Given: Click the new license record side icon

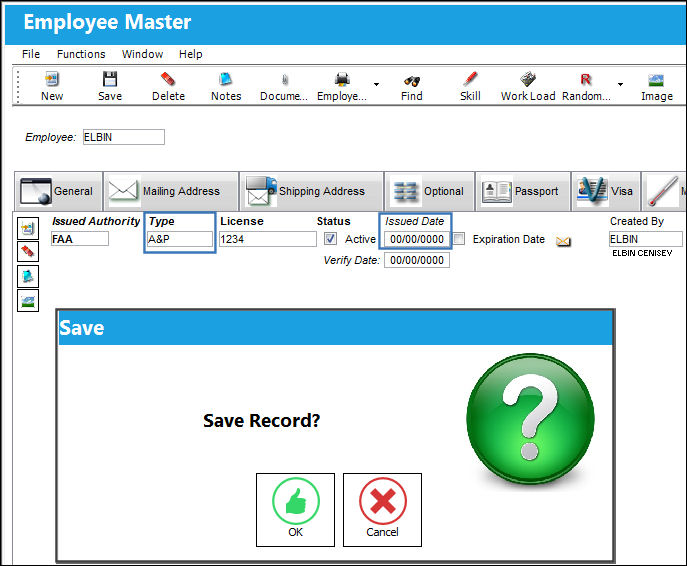Looking at the screenshot, I should point(28,228).
